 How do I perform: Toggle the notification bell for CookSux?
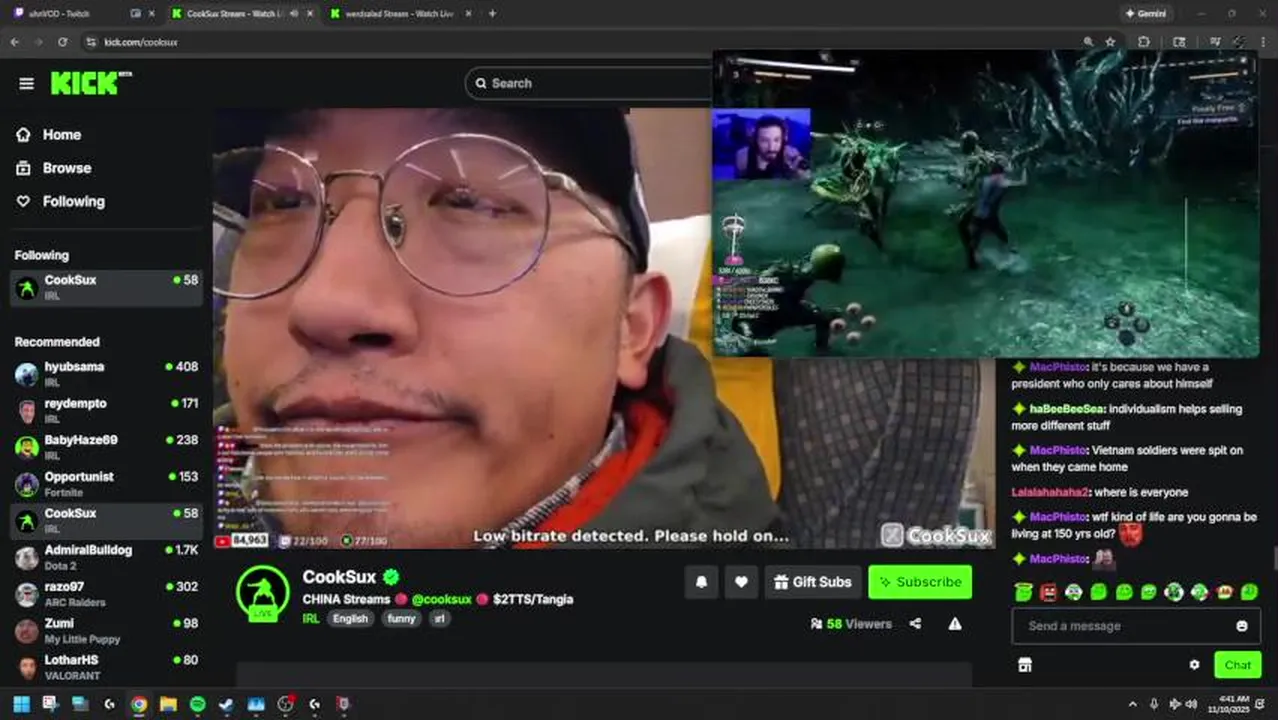(701, 582)
